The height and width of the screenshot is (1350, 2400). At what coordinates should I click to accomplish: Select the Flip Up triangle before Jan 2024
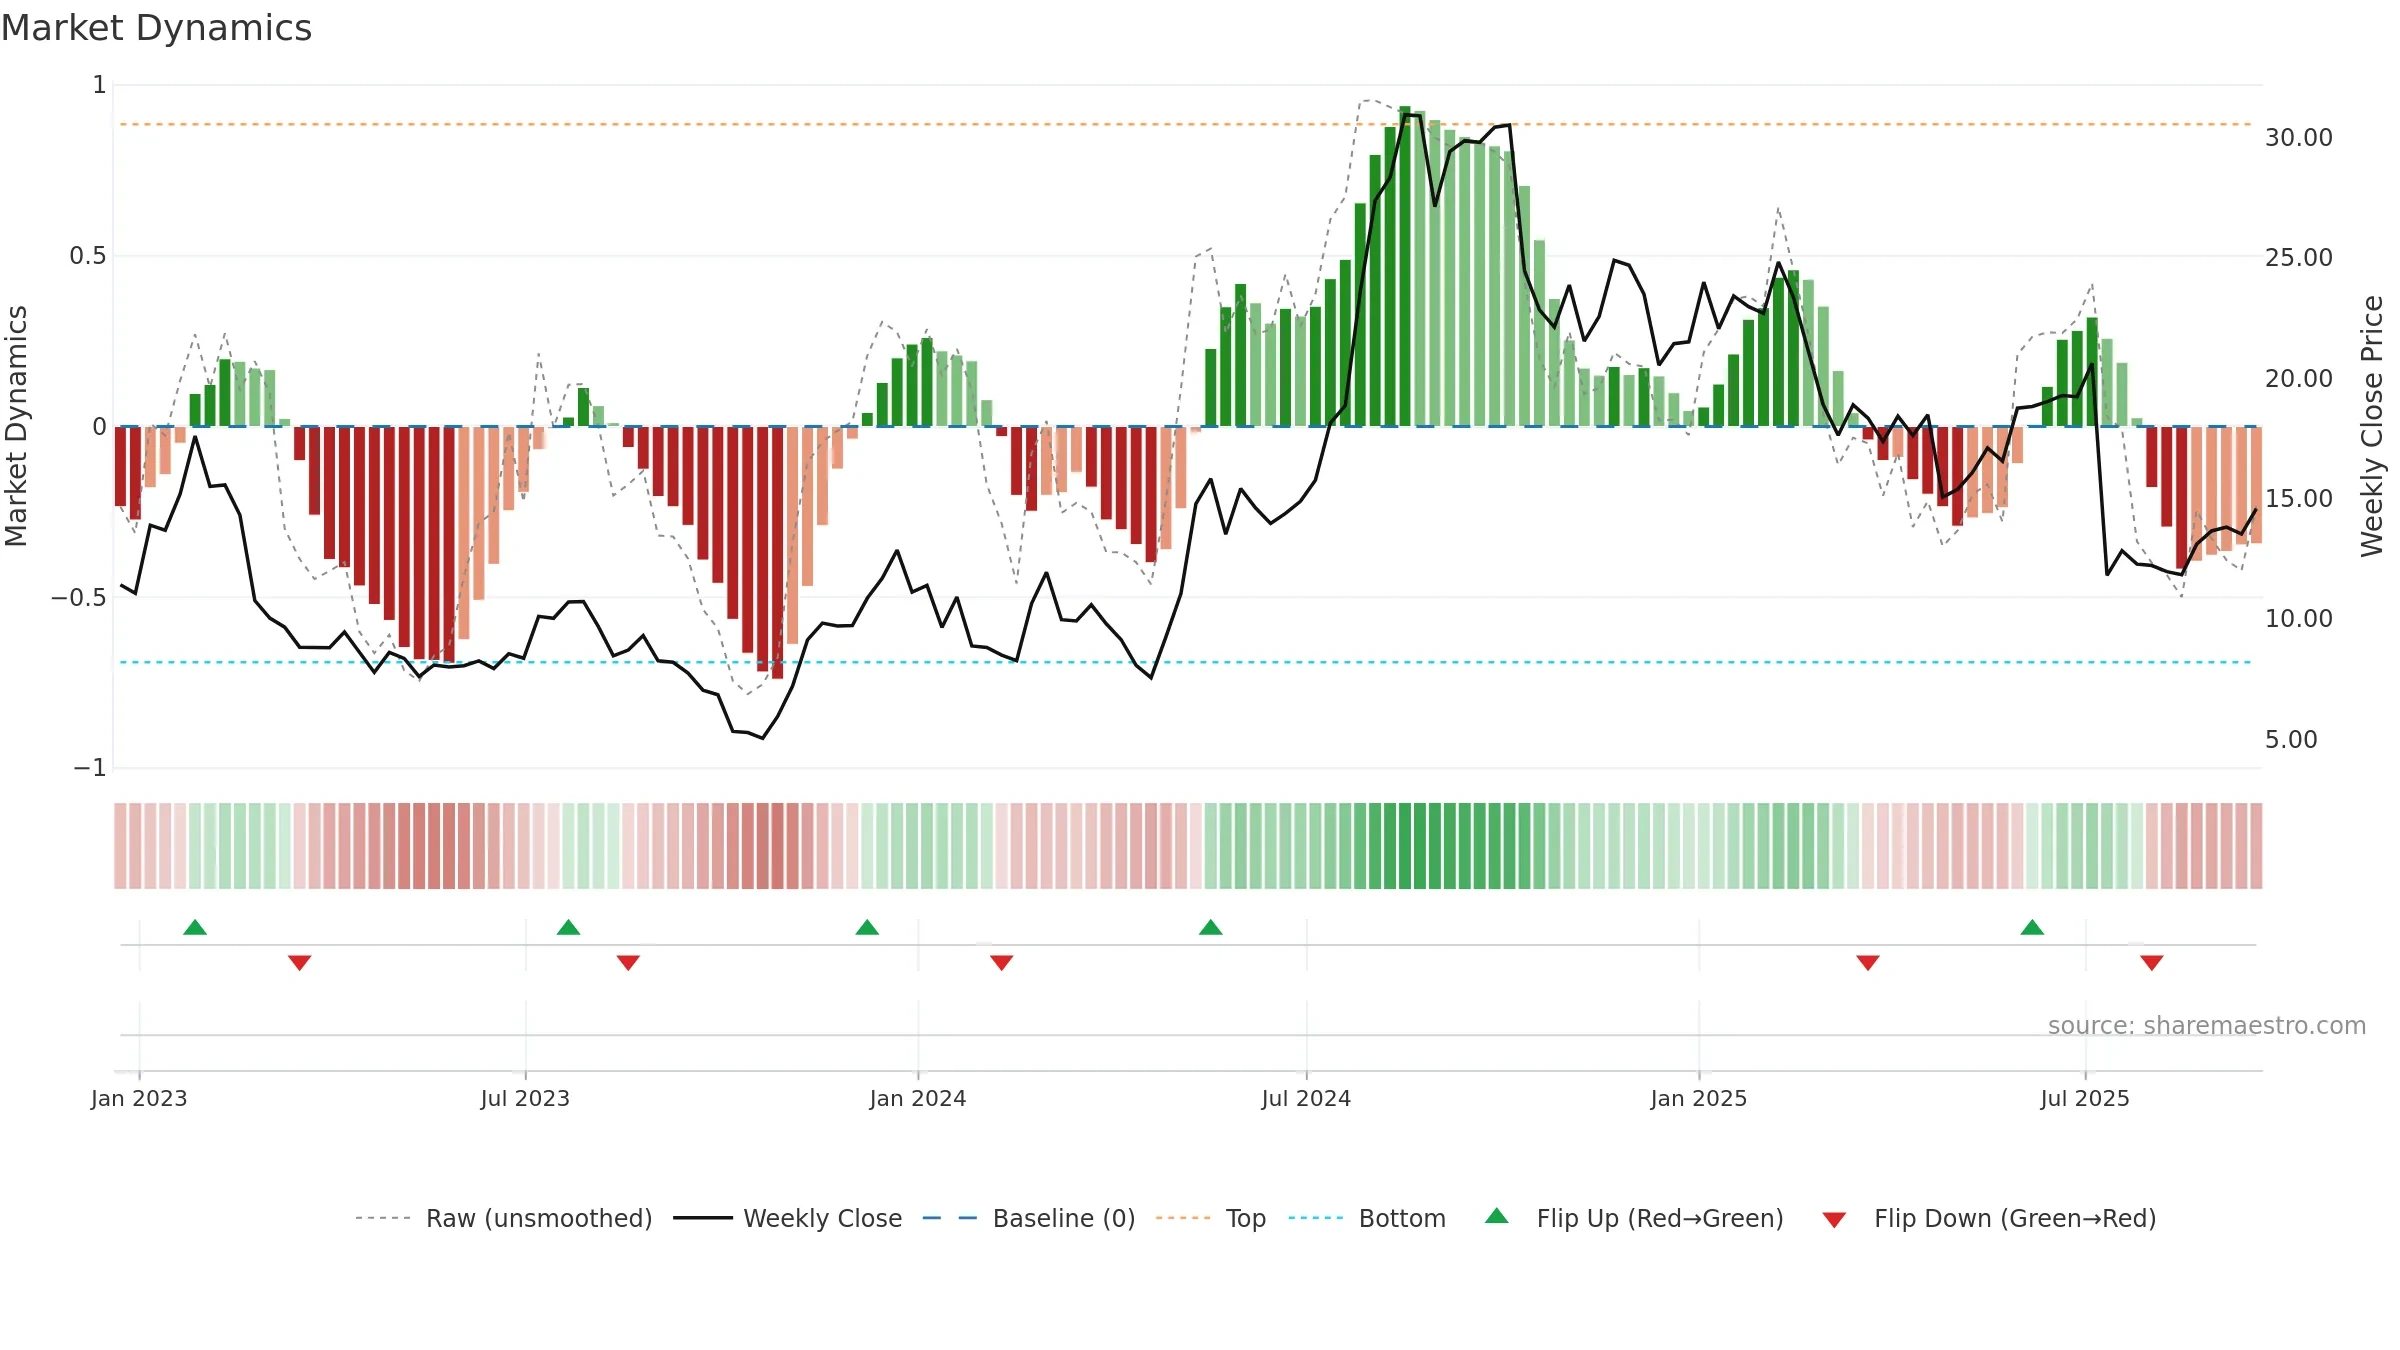[867, 928]
